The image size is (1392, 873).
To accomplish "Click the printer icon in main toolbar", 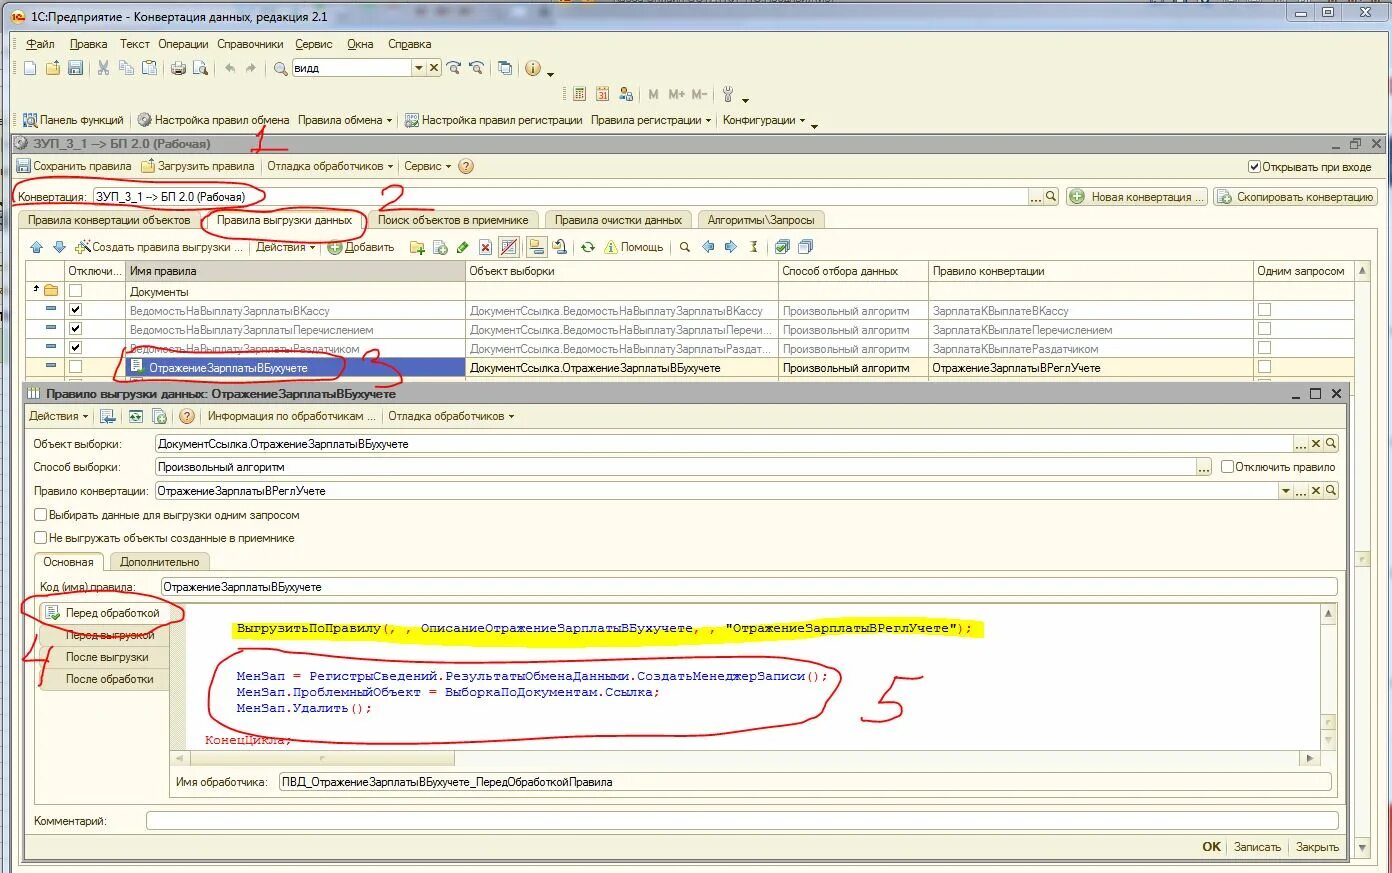I will coord(178,68).
